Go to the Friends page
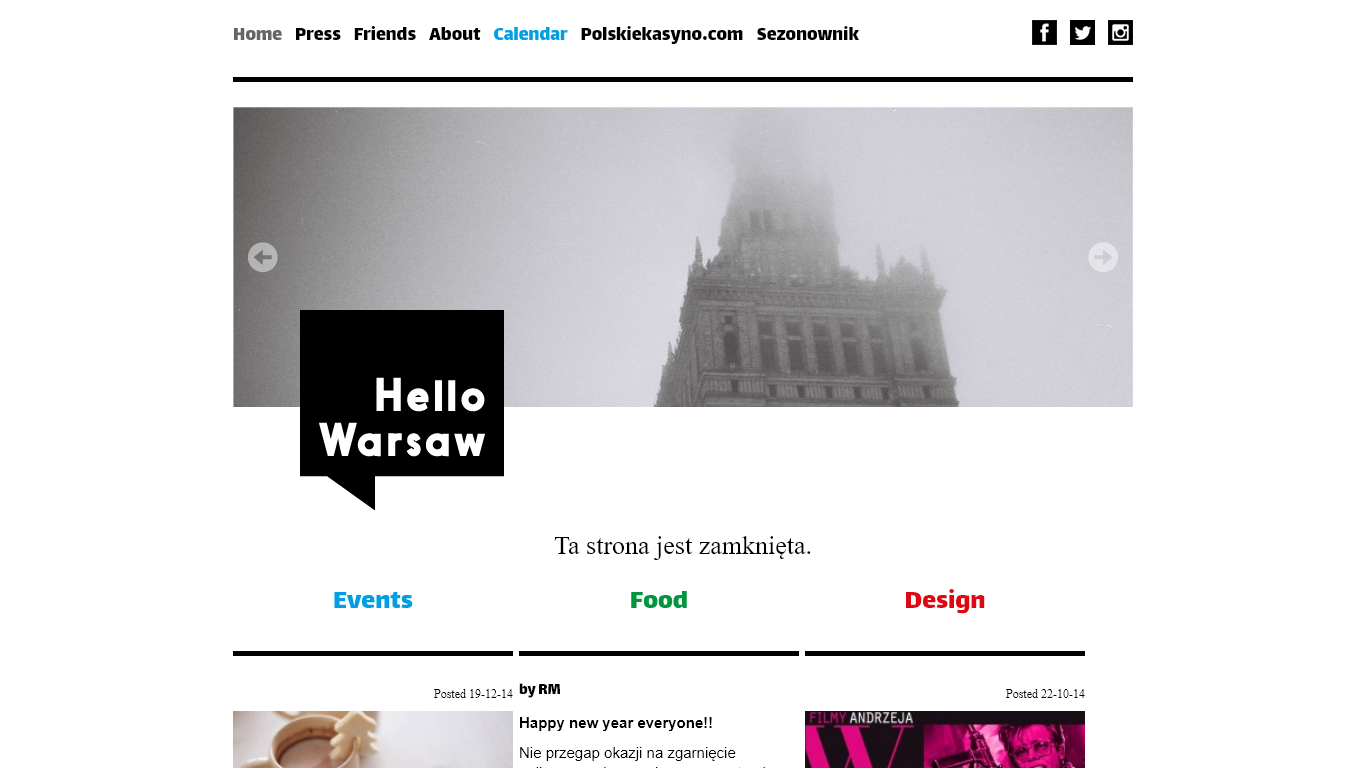 385,34
